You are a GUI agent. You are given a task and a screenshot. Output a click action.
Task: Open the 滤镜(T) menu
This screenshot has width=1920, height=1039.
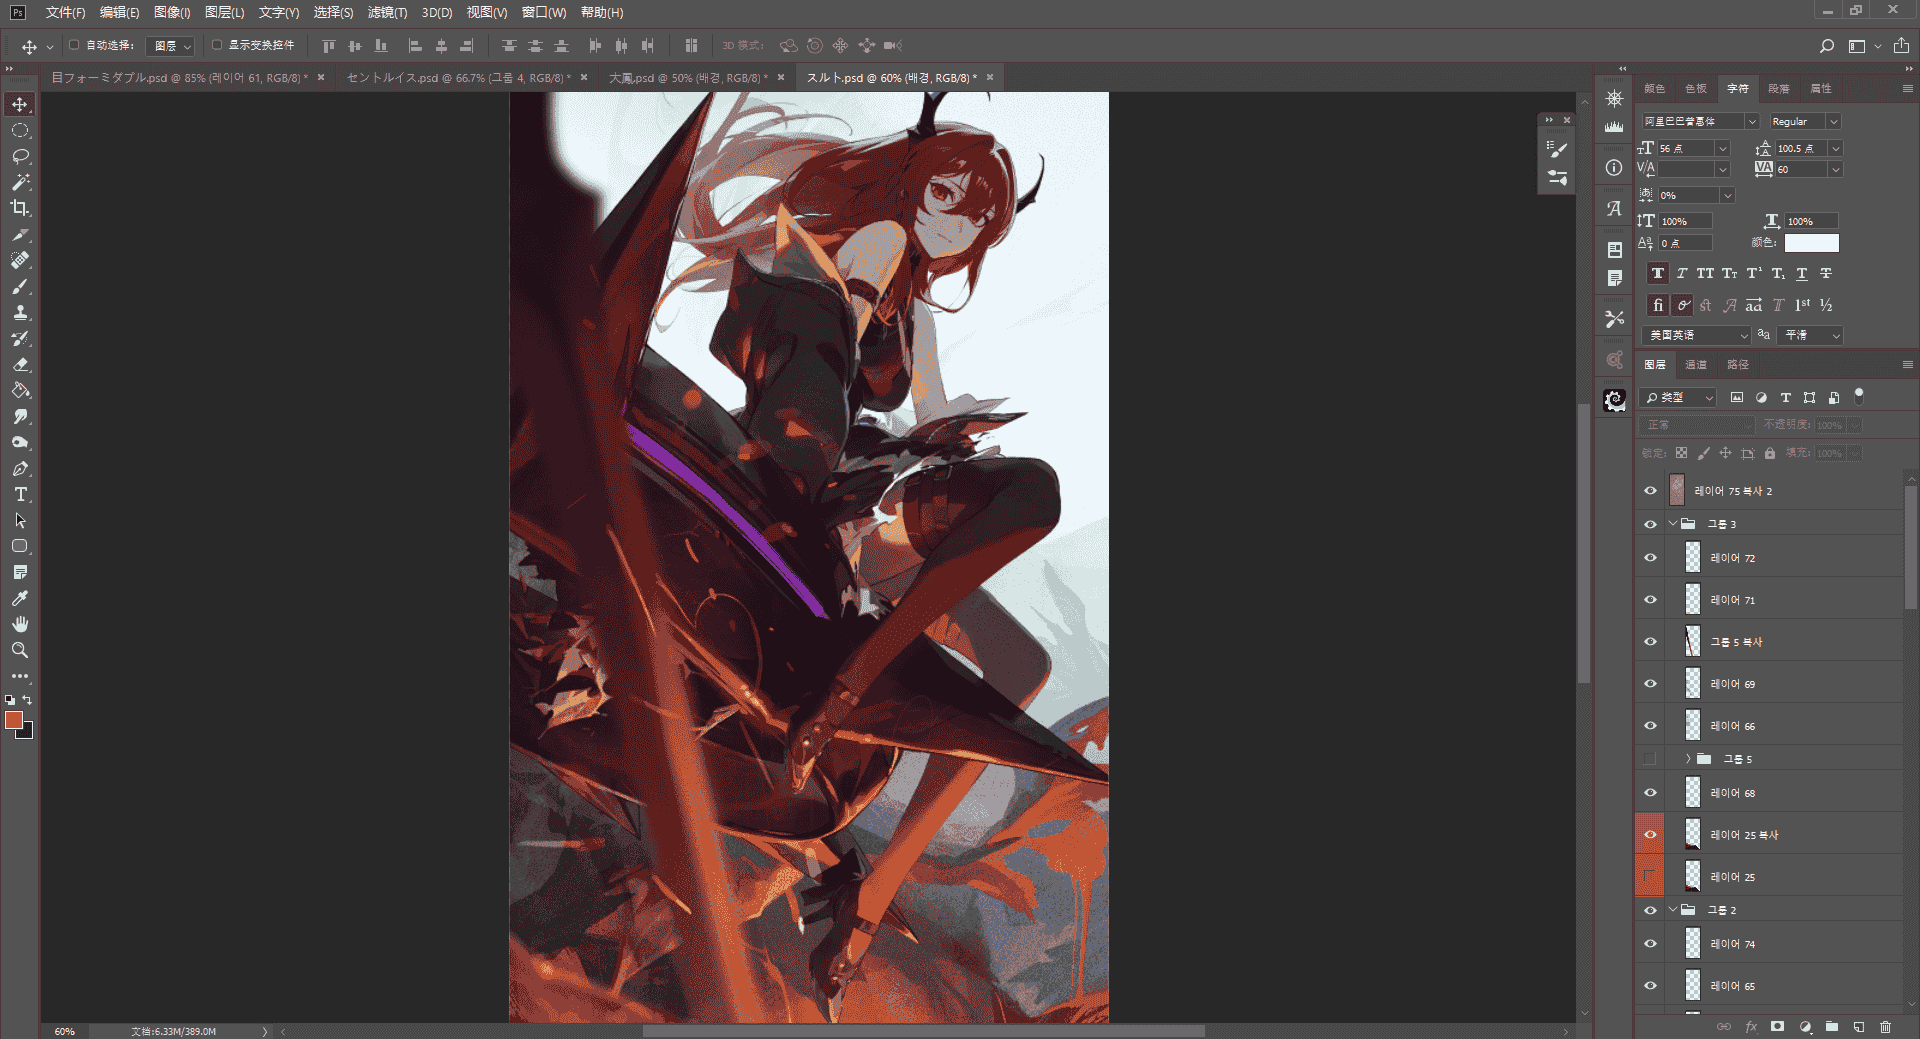(x=387, y=13)
